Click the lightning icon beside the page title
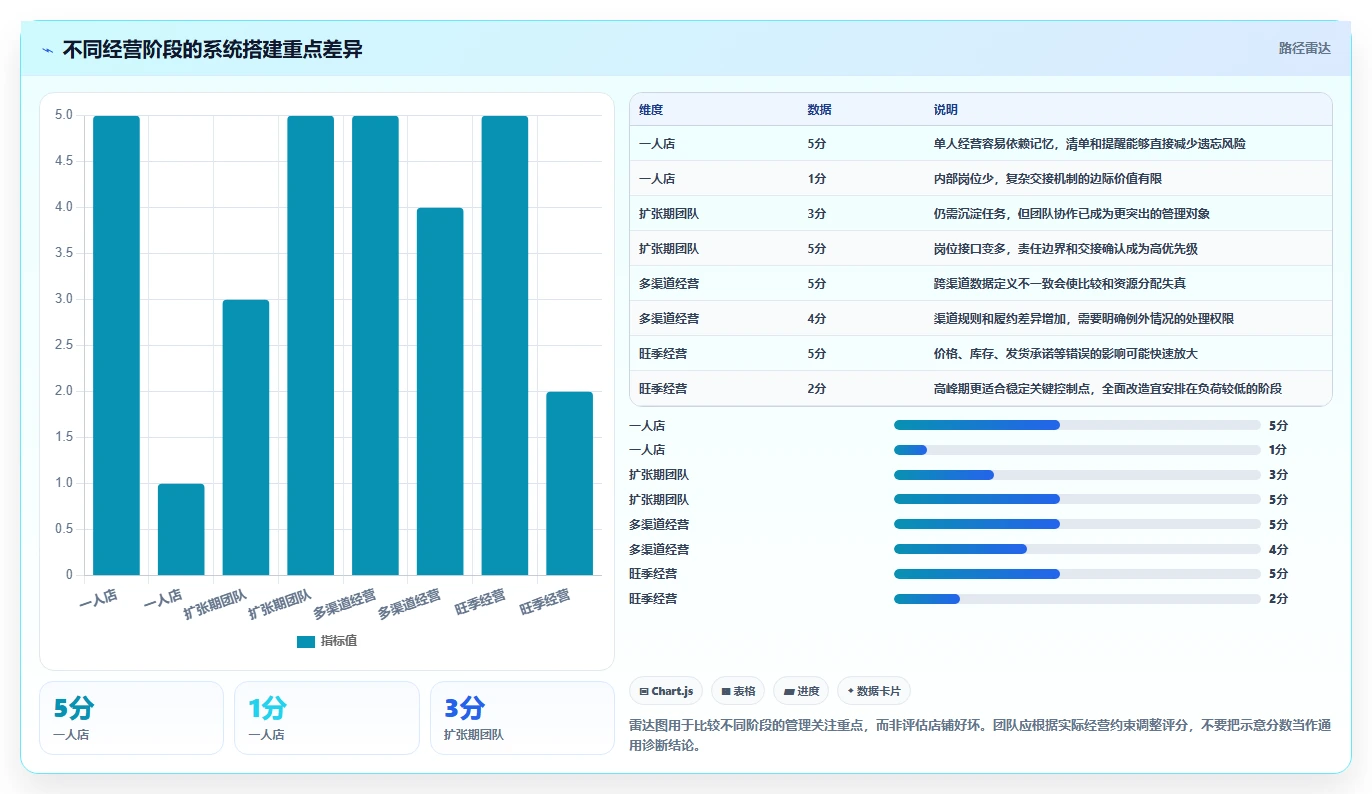Screen dimensions: 1372x794 pyautogui.click(x=47, y=50)
